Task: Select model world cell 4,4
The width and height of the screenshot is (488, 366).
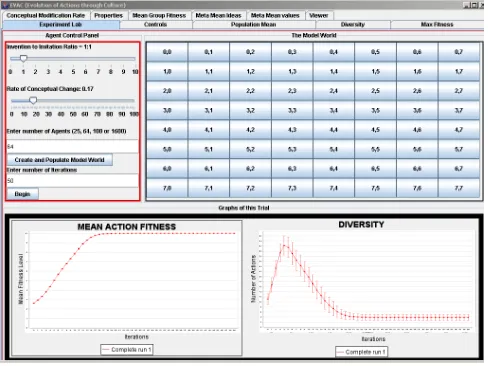Action: [334, 130]
